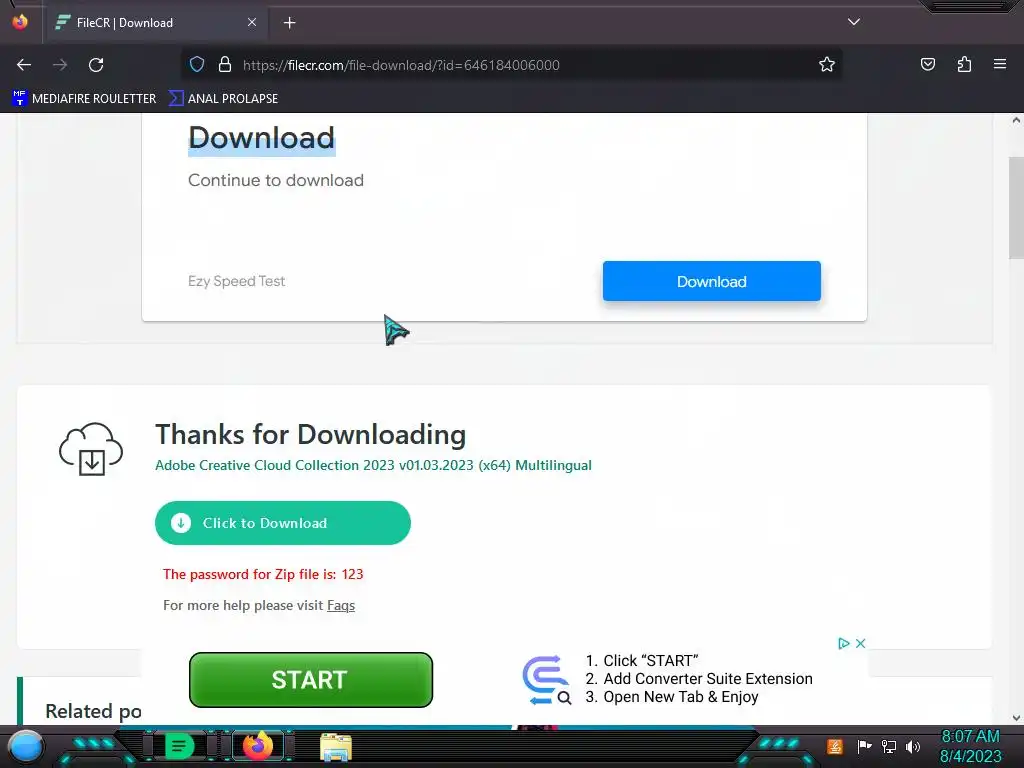The image size is (1024, 768).
Task: Click the forward navigation arrow
Action: click(60, 65)
